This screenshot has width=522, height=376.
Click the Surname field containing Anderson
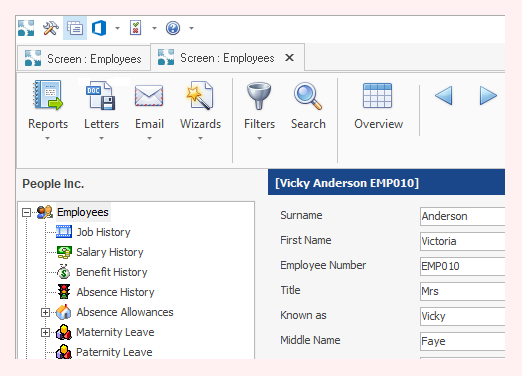[x=462, y=216]
